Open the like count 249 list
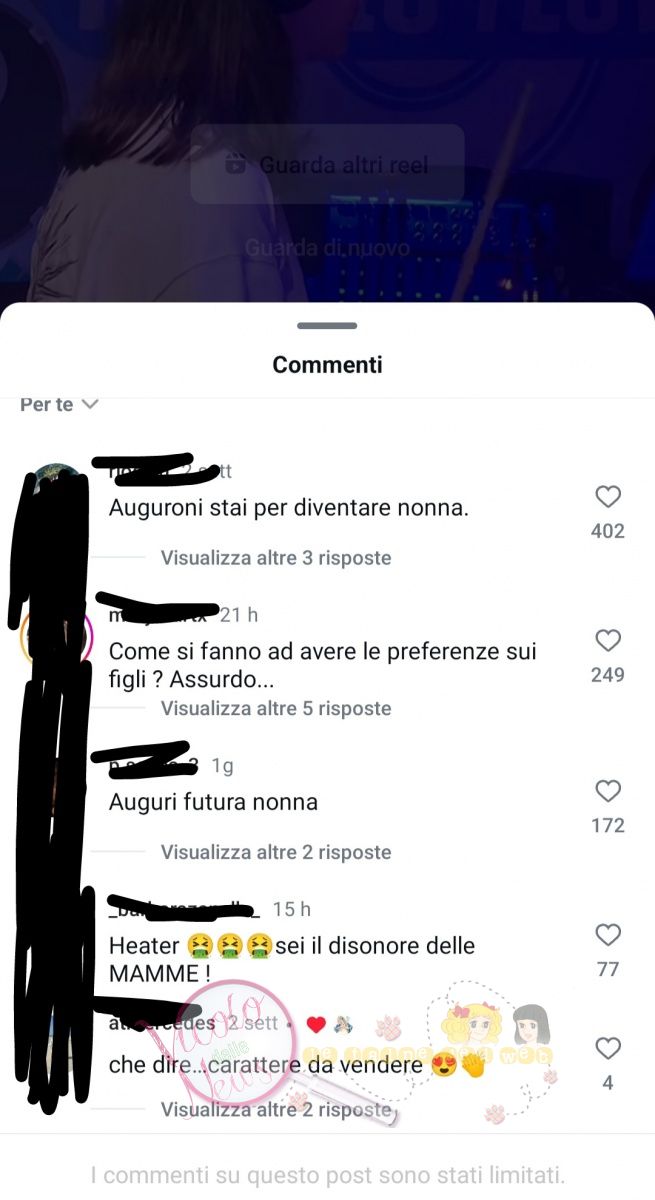Viewport: 655px width, 1200px height. click(608, 675)
